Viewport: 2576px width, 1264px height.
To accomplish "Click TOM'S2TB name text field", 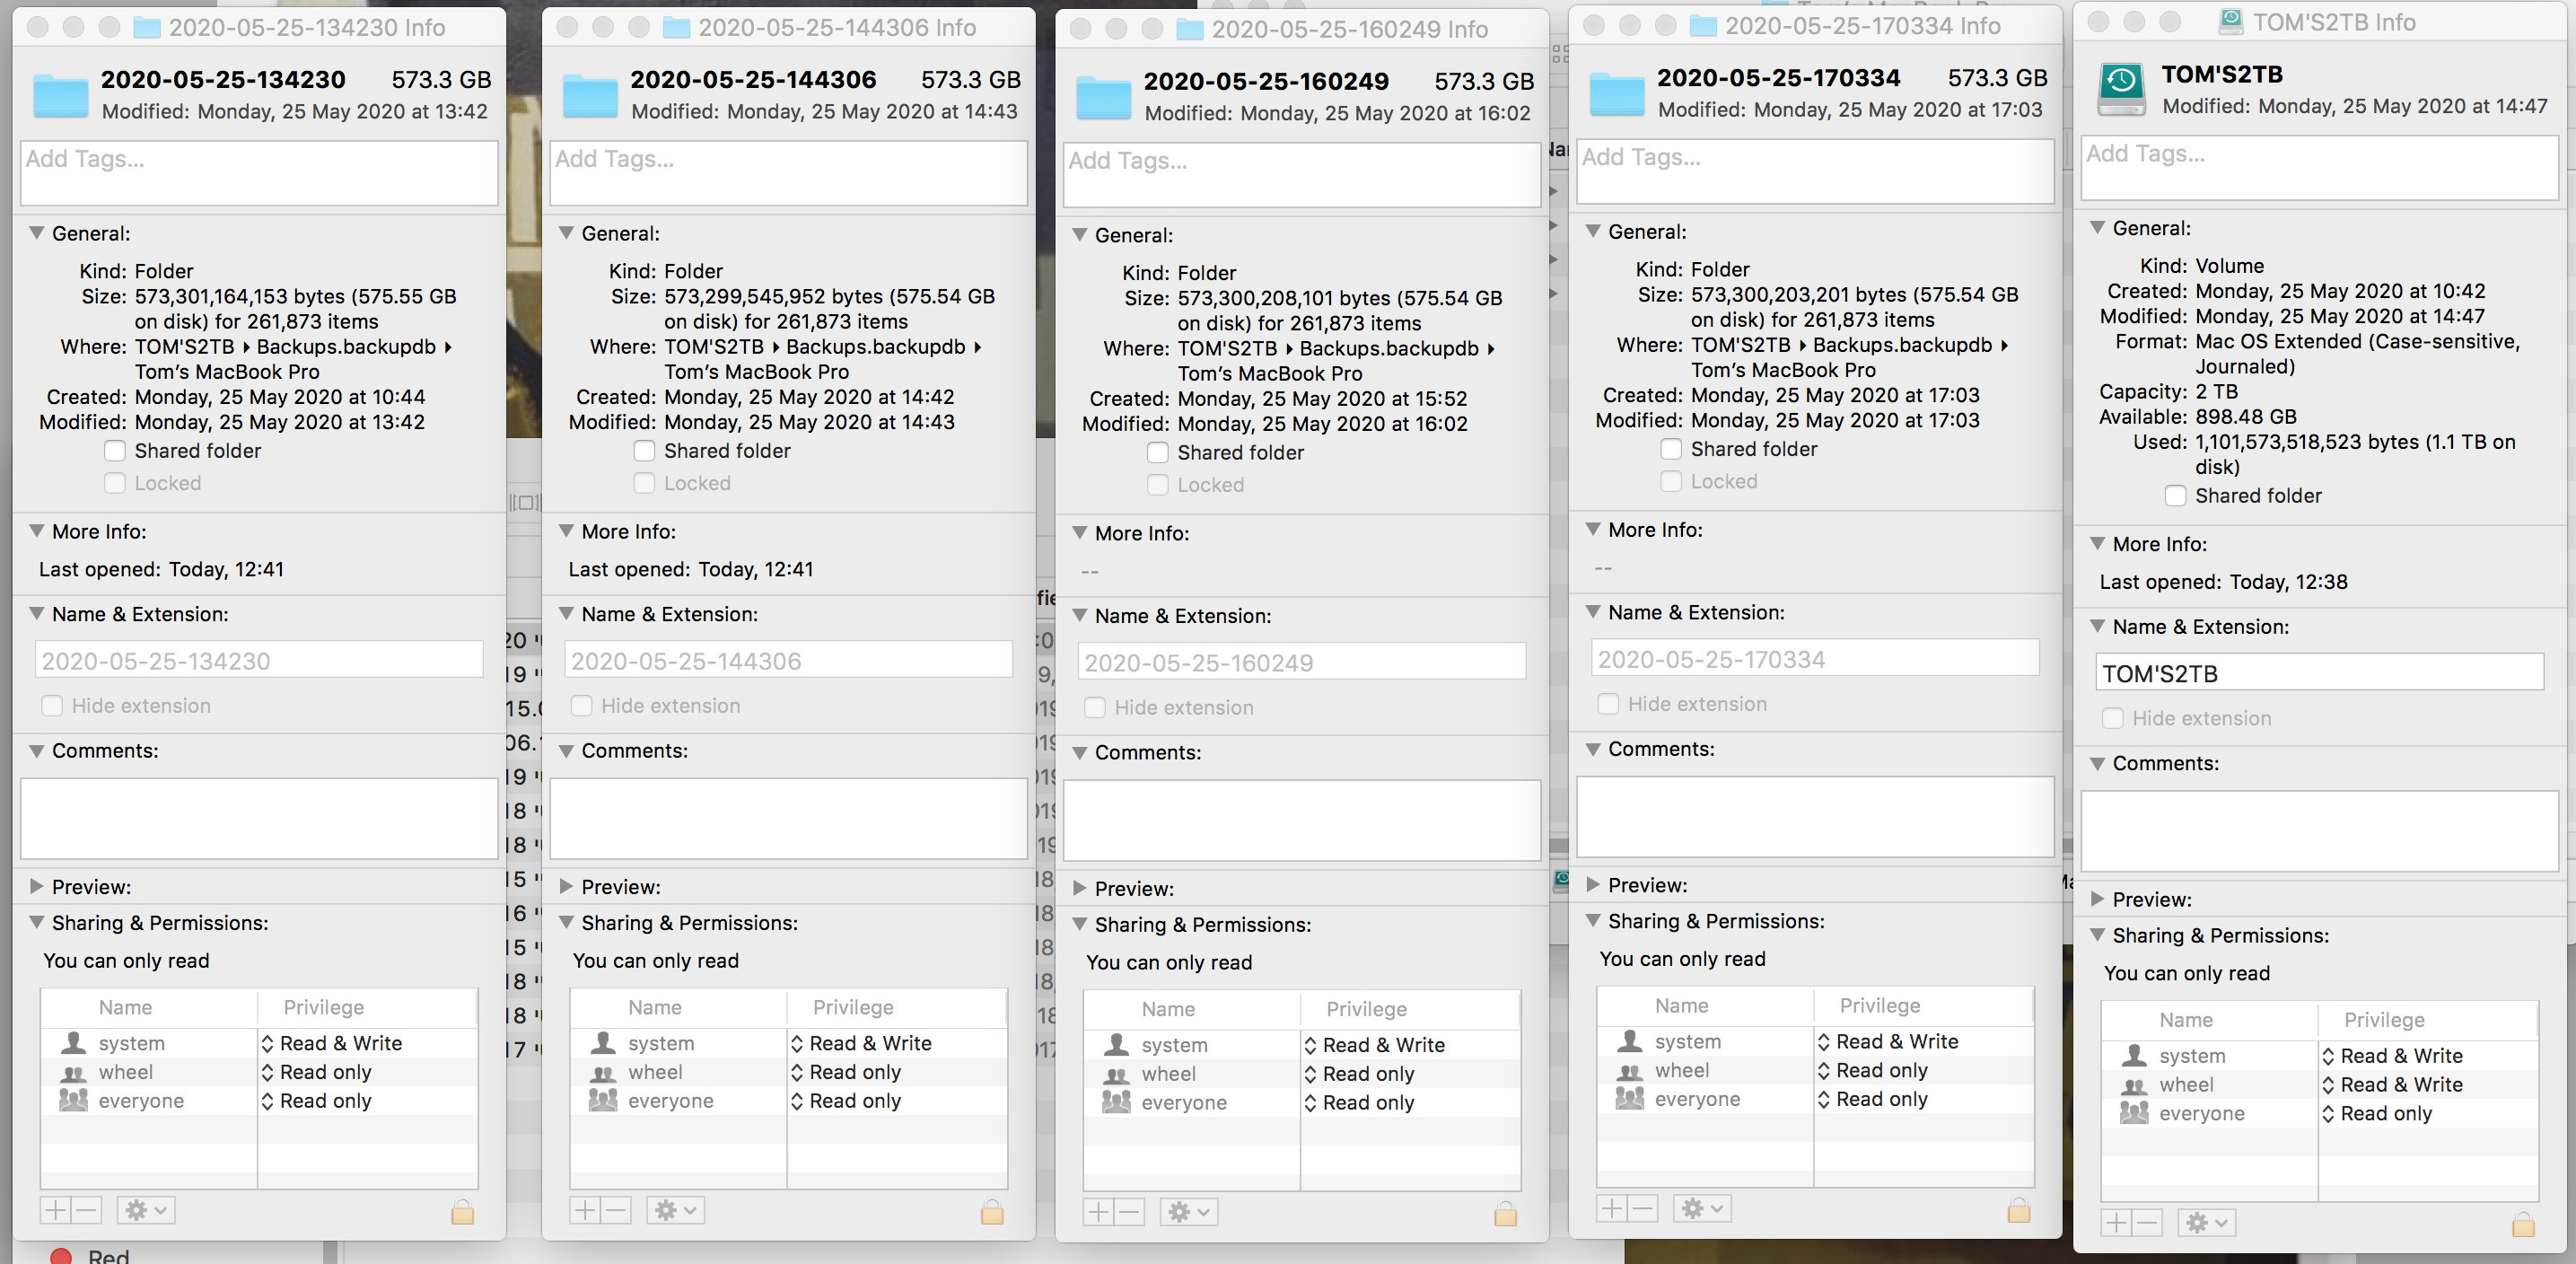I will 2318,673.
